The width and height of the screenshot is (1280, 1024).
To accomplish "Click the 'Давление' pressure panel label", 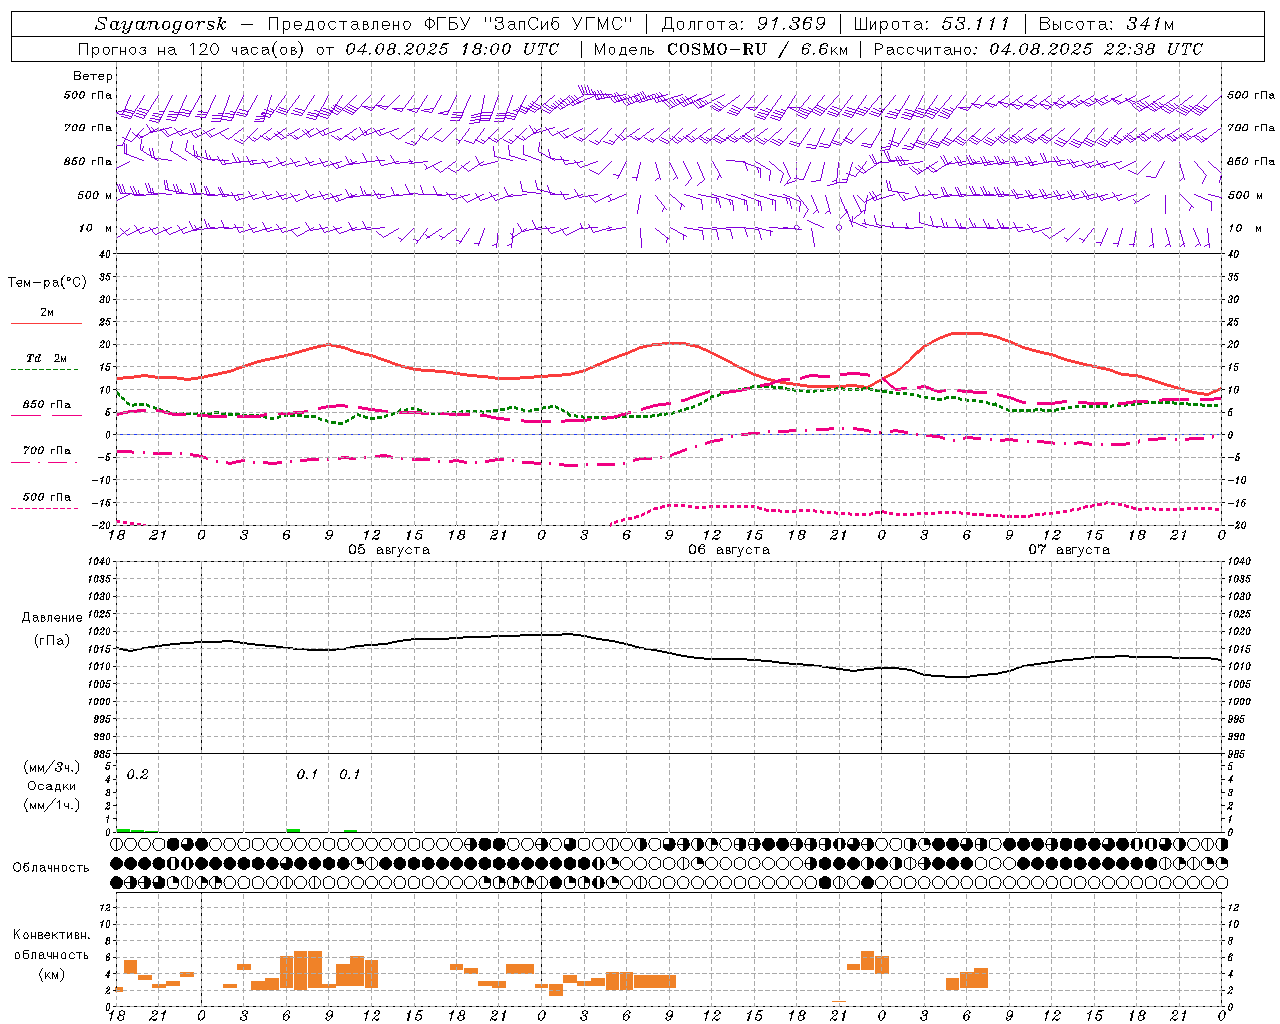I will [52, 618].
